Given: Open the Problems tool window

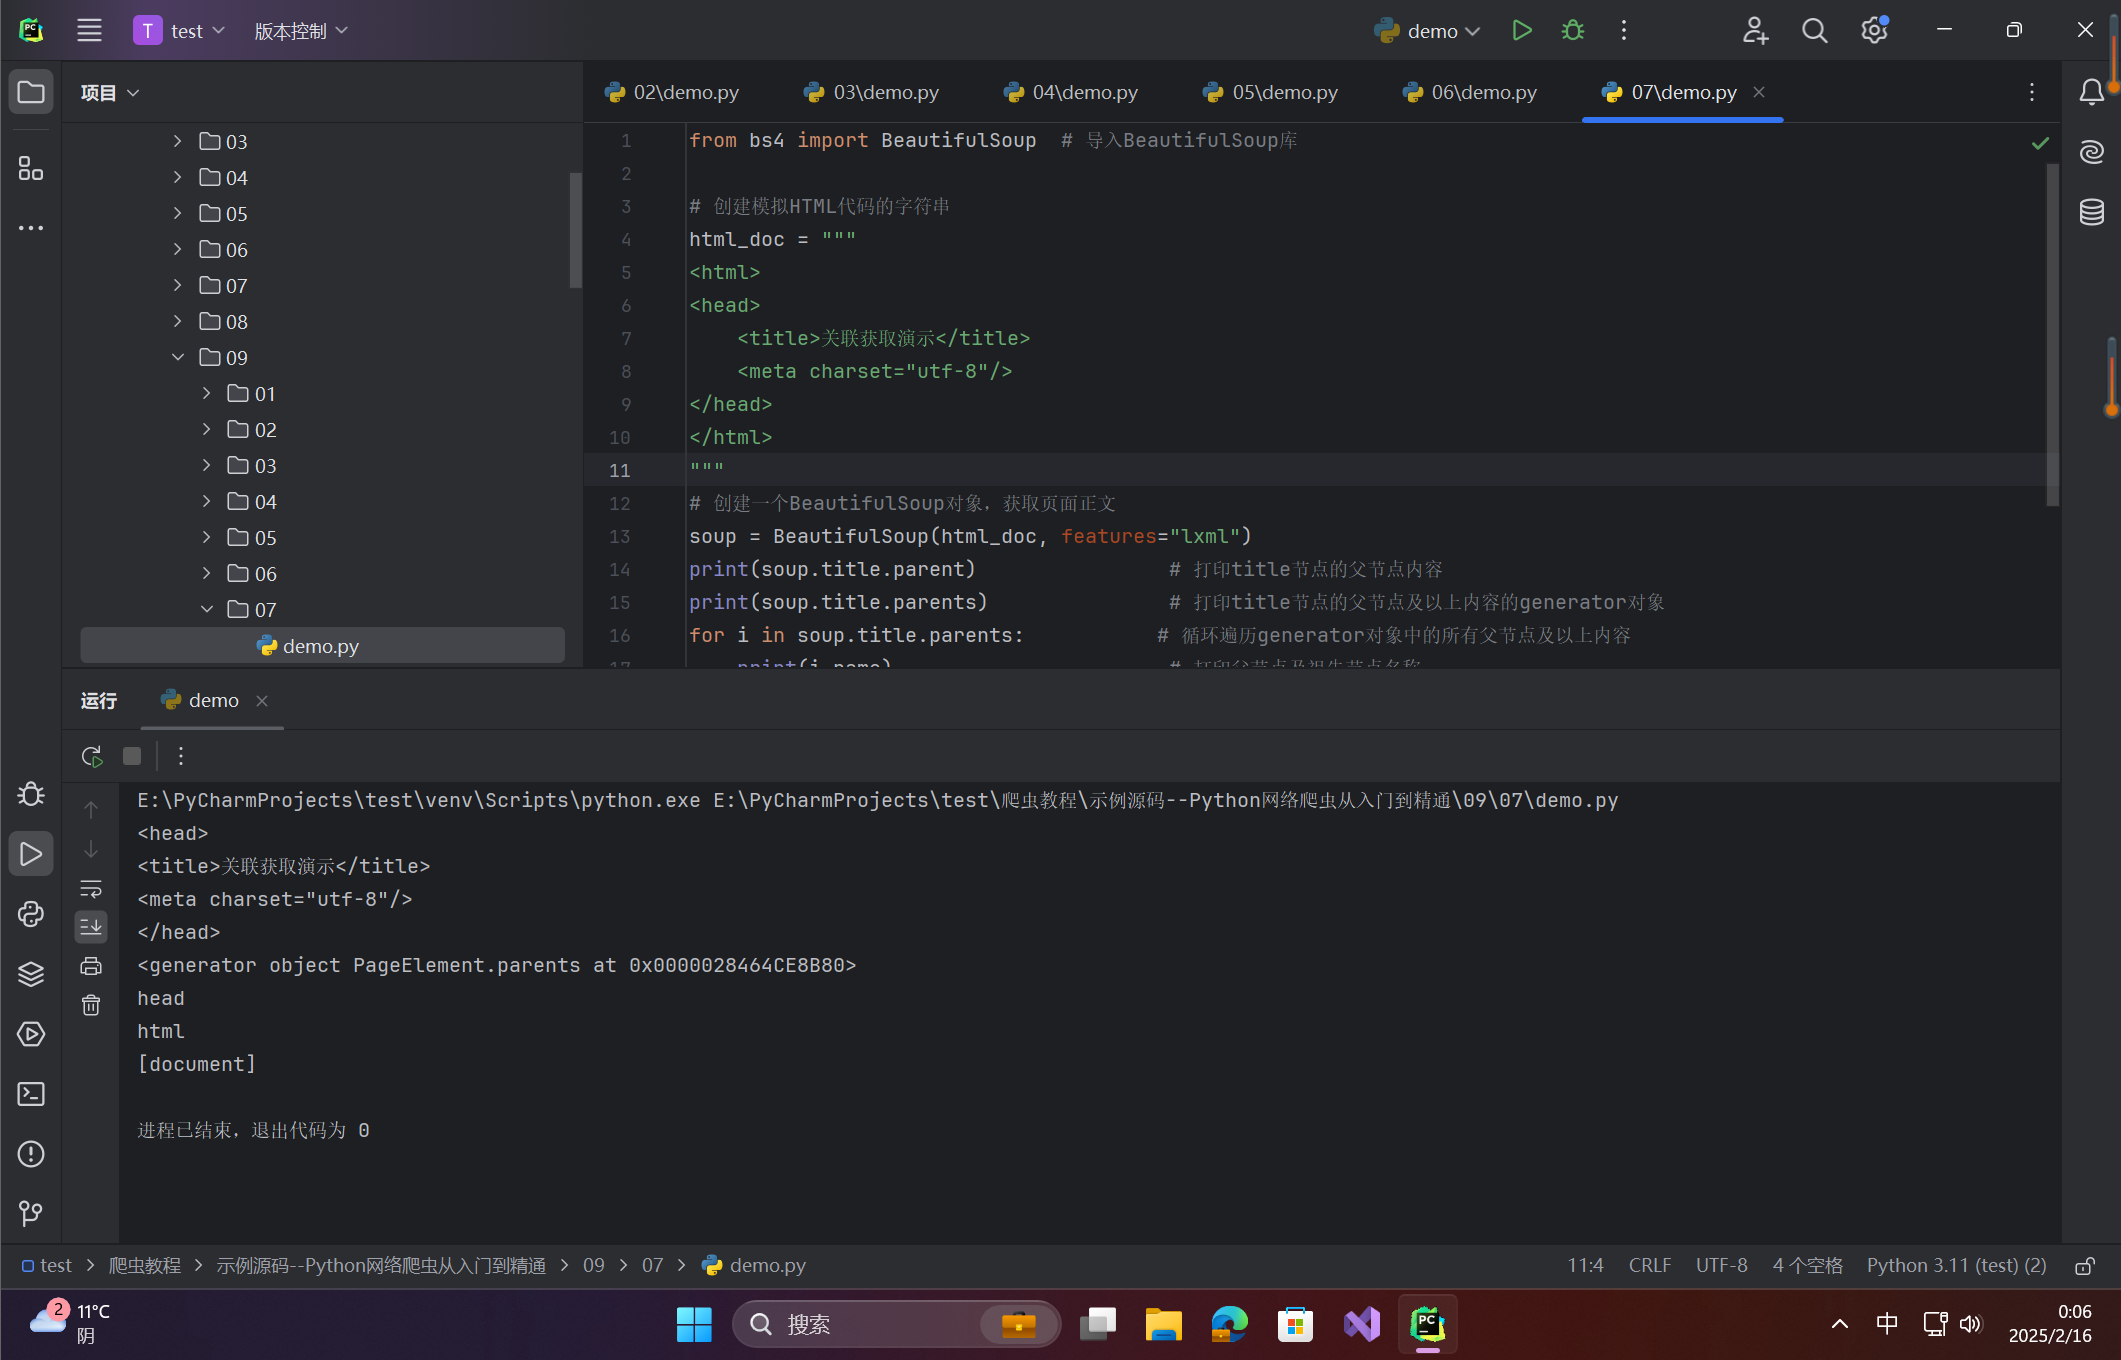Looking at the screenshot, I should tap(31, 1154).
